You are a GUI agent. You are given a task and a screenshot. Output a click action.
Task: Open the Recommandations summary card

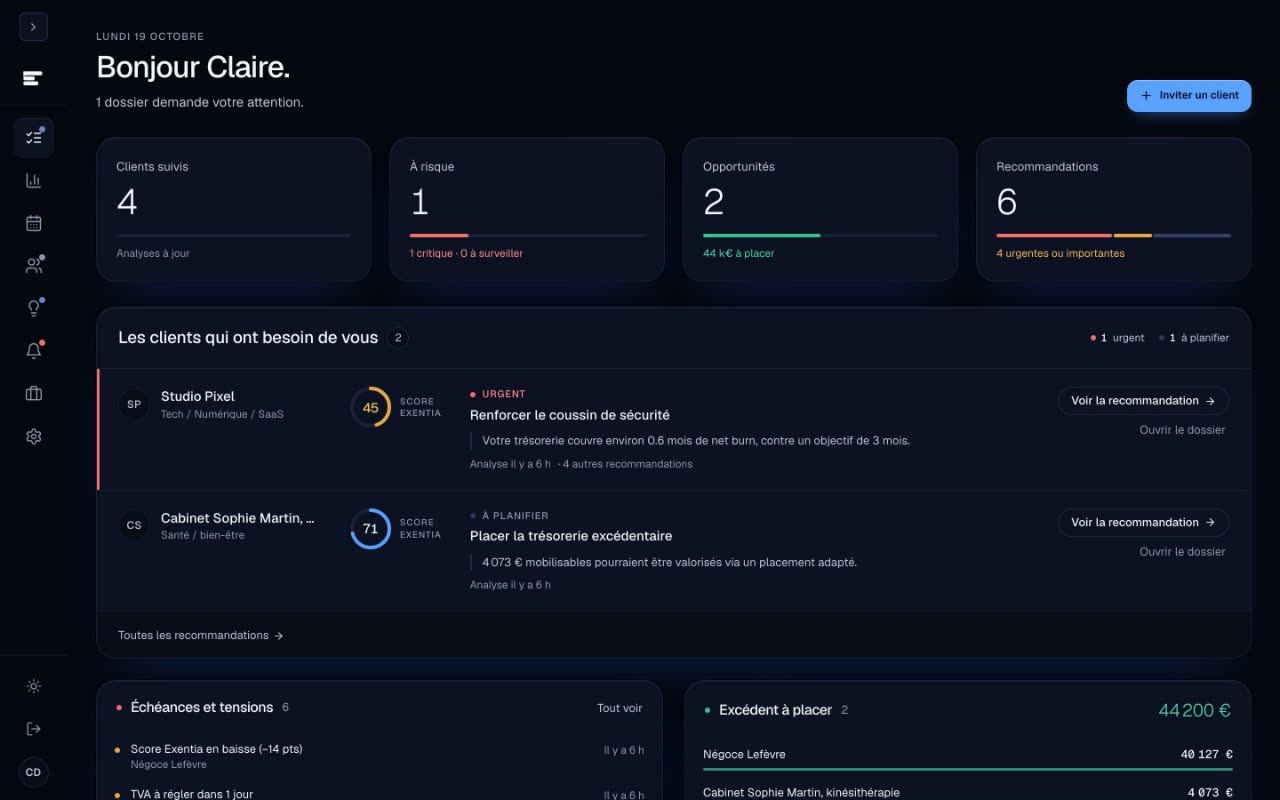1113,210
